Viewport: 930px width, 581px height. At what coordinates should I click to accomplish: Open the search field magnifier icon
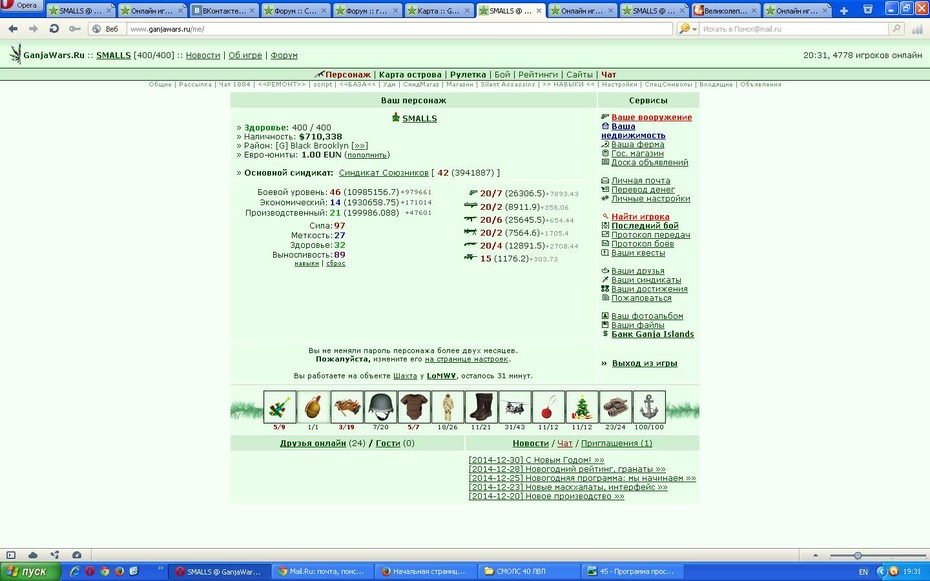pos(896,28)
